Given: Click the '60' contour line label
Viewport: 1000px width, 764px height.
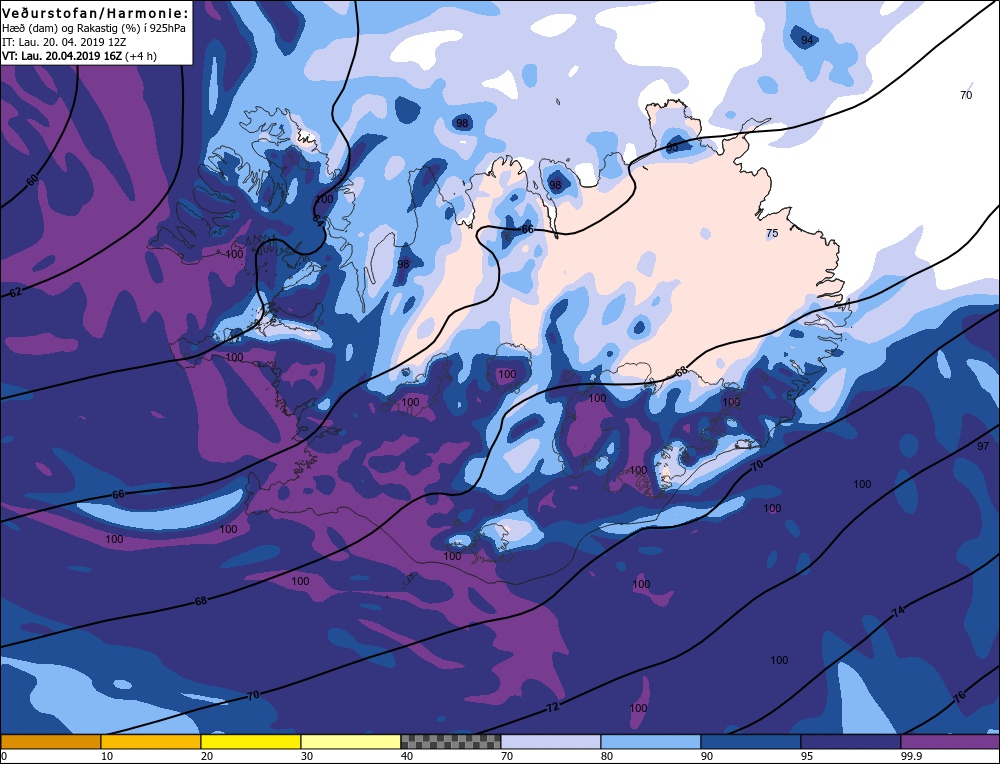Looking at the screenshot, I should point(33,180).
